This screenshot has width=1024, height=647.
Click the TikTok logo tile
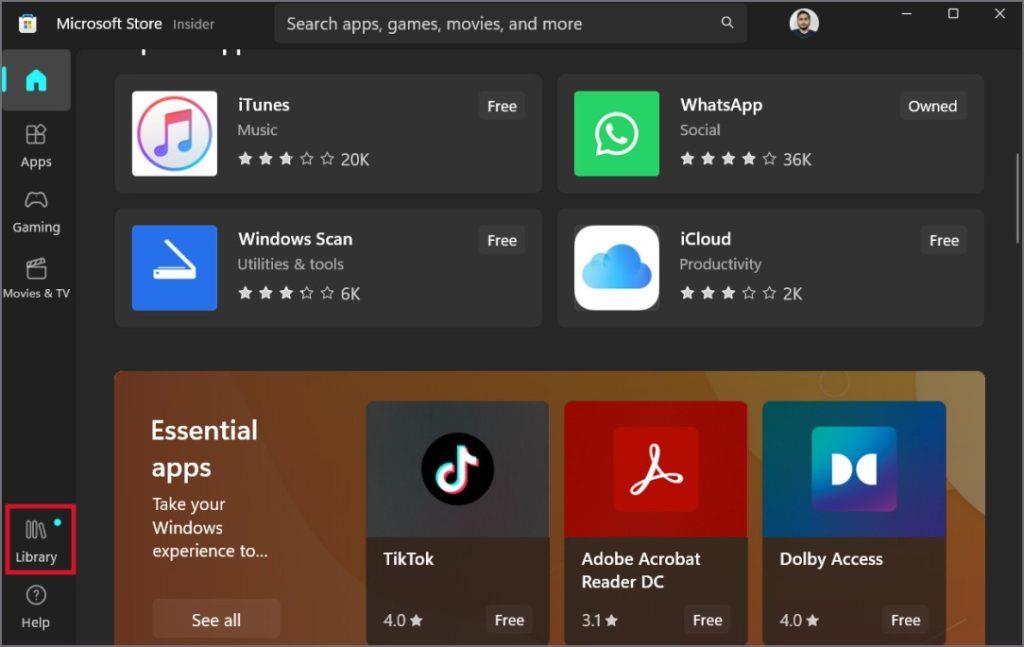click(457, 469)
